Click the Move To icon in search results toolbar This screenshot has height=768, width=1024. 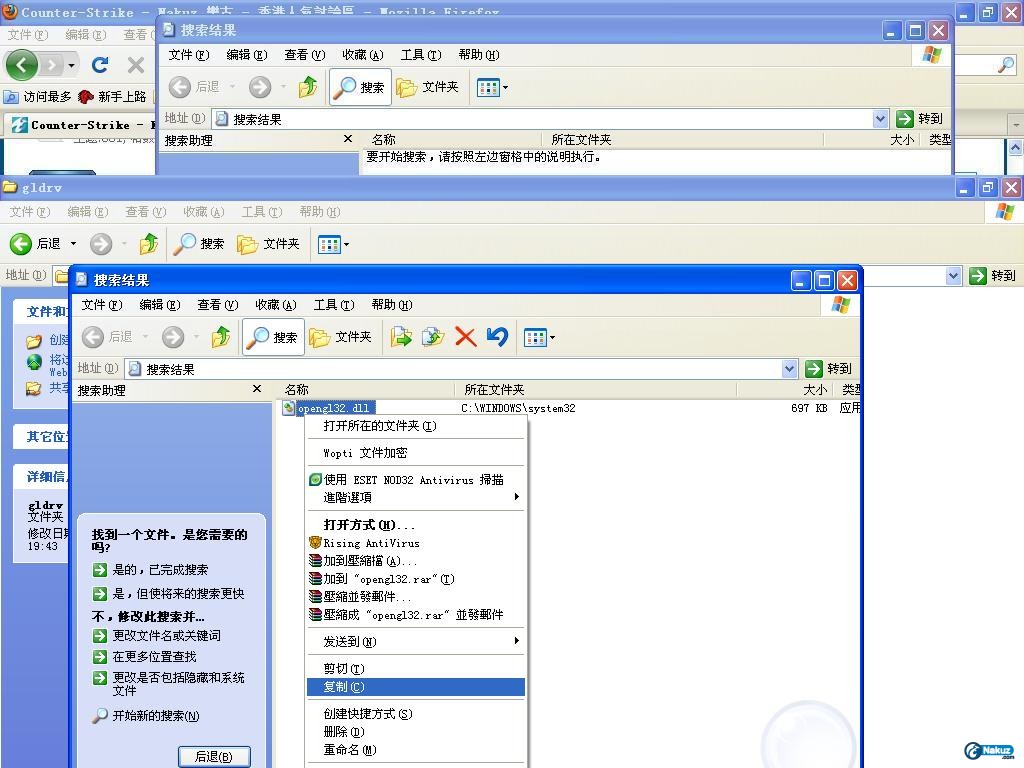tap(401, 337)
